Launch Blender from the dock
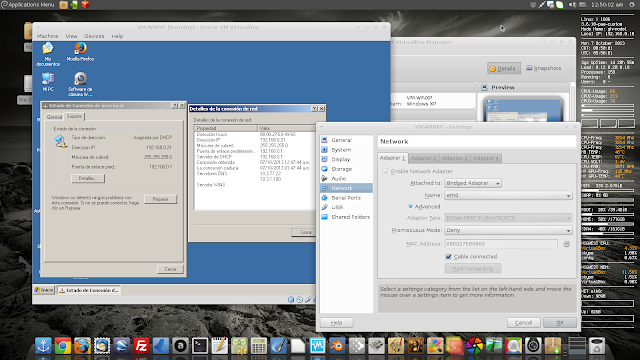This screenshot has width=640, height=360. click(x=337, y=346)
